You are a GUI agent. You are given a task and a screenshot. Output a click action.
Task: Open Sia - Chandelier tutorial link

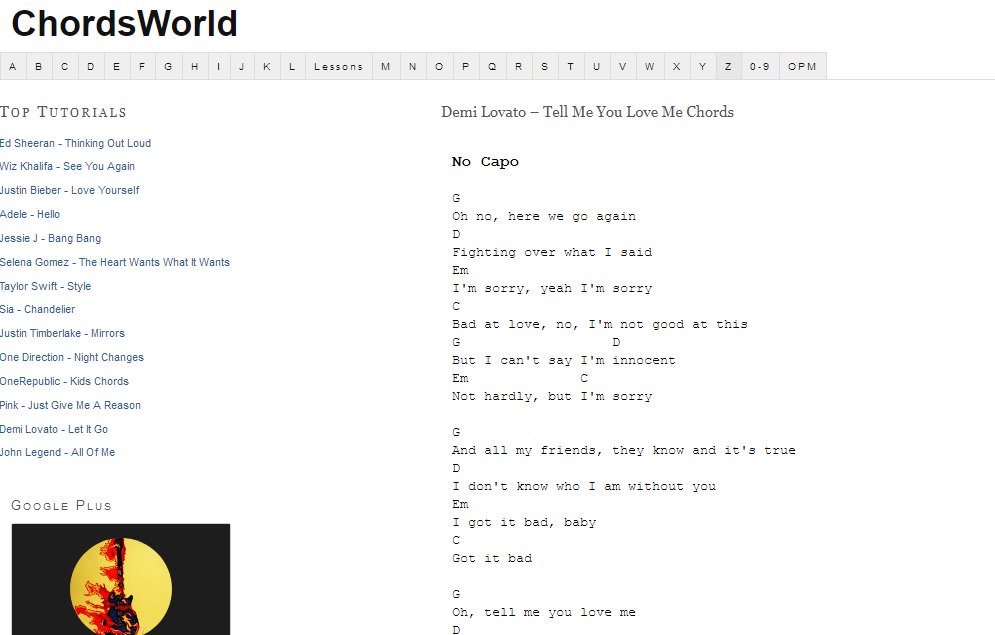coord(37,310)
